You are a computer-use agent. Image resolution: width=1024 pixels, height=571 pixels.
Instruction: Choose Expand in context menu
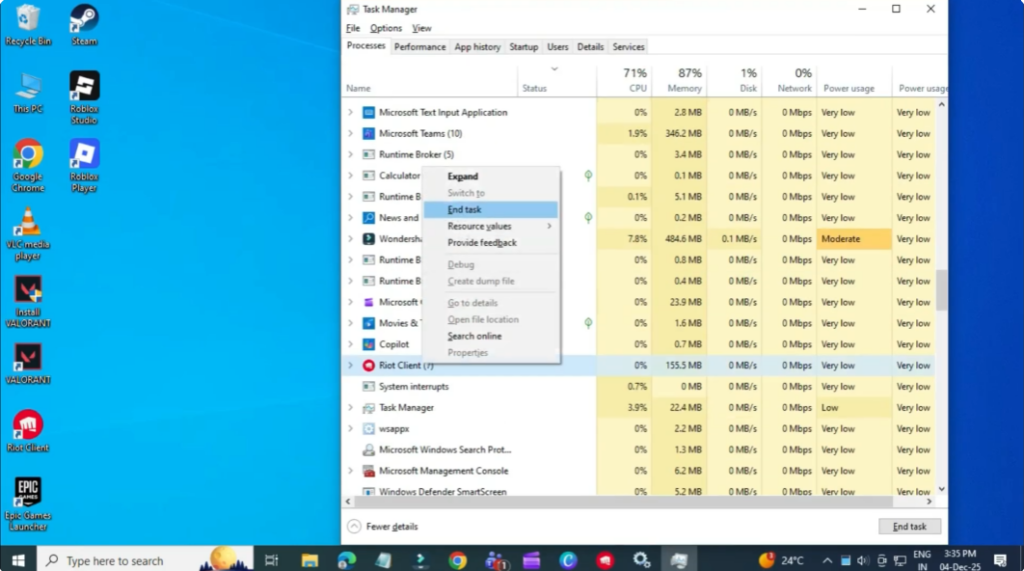[x=490, y=176]
